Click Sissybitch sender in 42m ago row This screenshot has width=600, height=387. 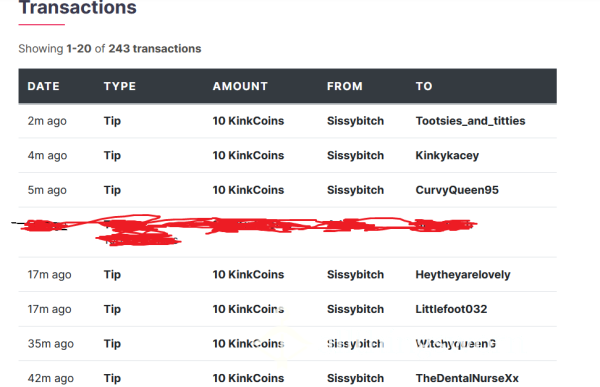click(355, 378)
